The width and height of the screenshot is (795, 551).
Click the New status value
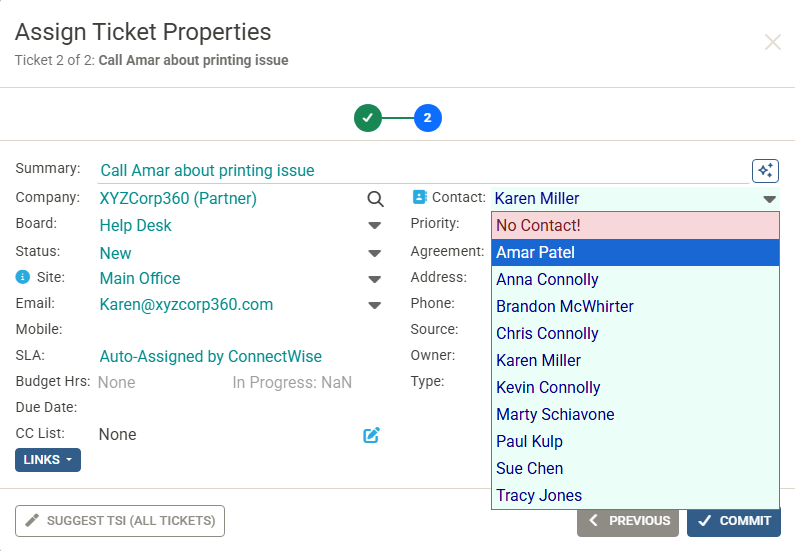(x=115, y=253)
